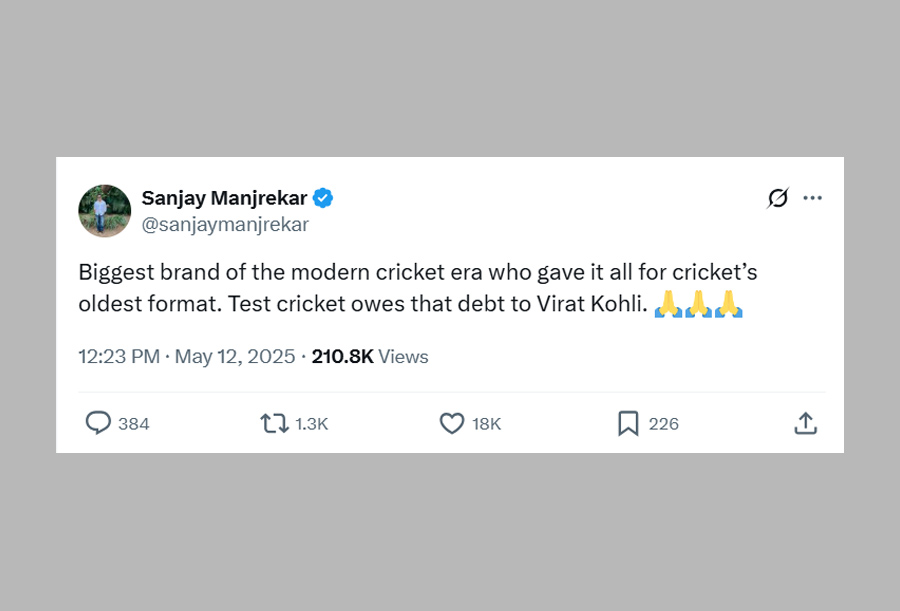Open the three-dot more options menu
Image resolution: width=900 pixels, height=611 pixels.
[x=812, y=198]
